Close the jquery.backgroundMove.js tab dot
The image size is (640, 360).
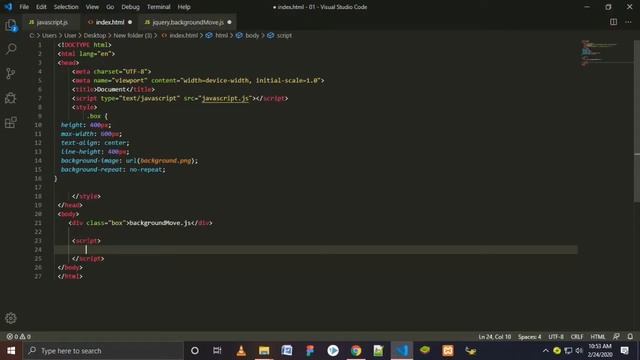[x=229, y=22]
